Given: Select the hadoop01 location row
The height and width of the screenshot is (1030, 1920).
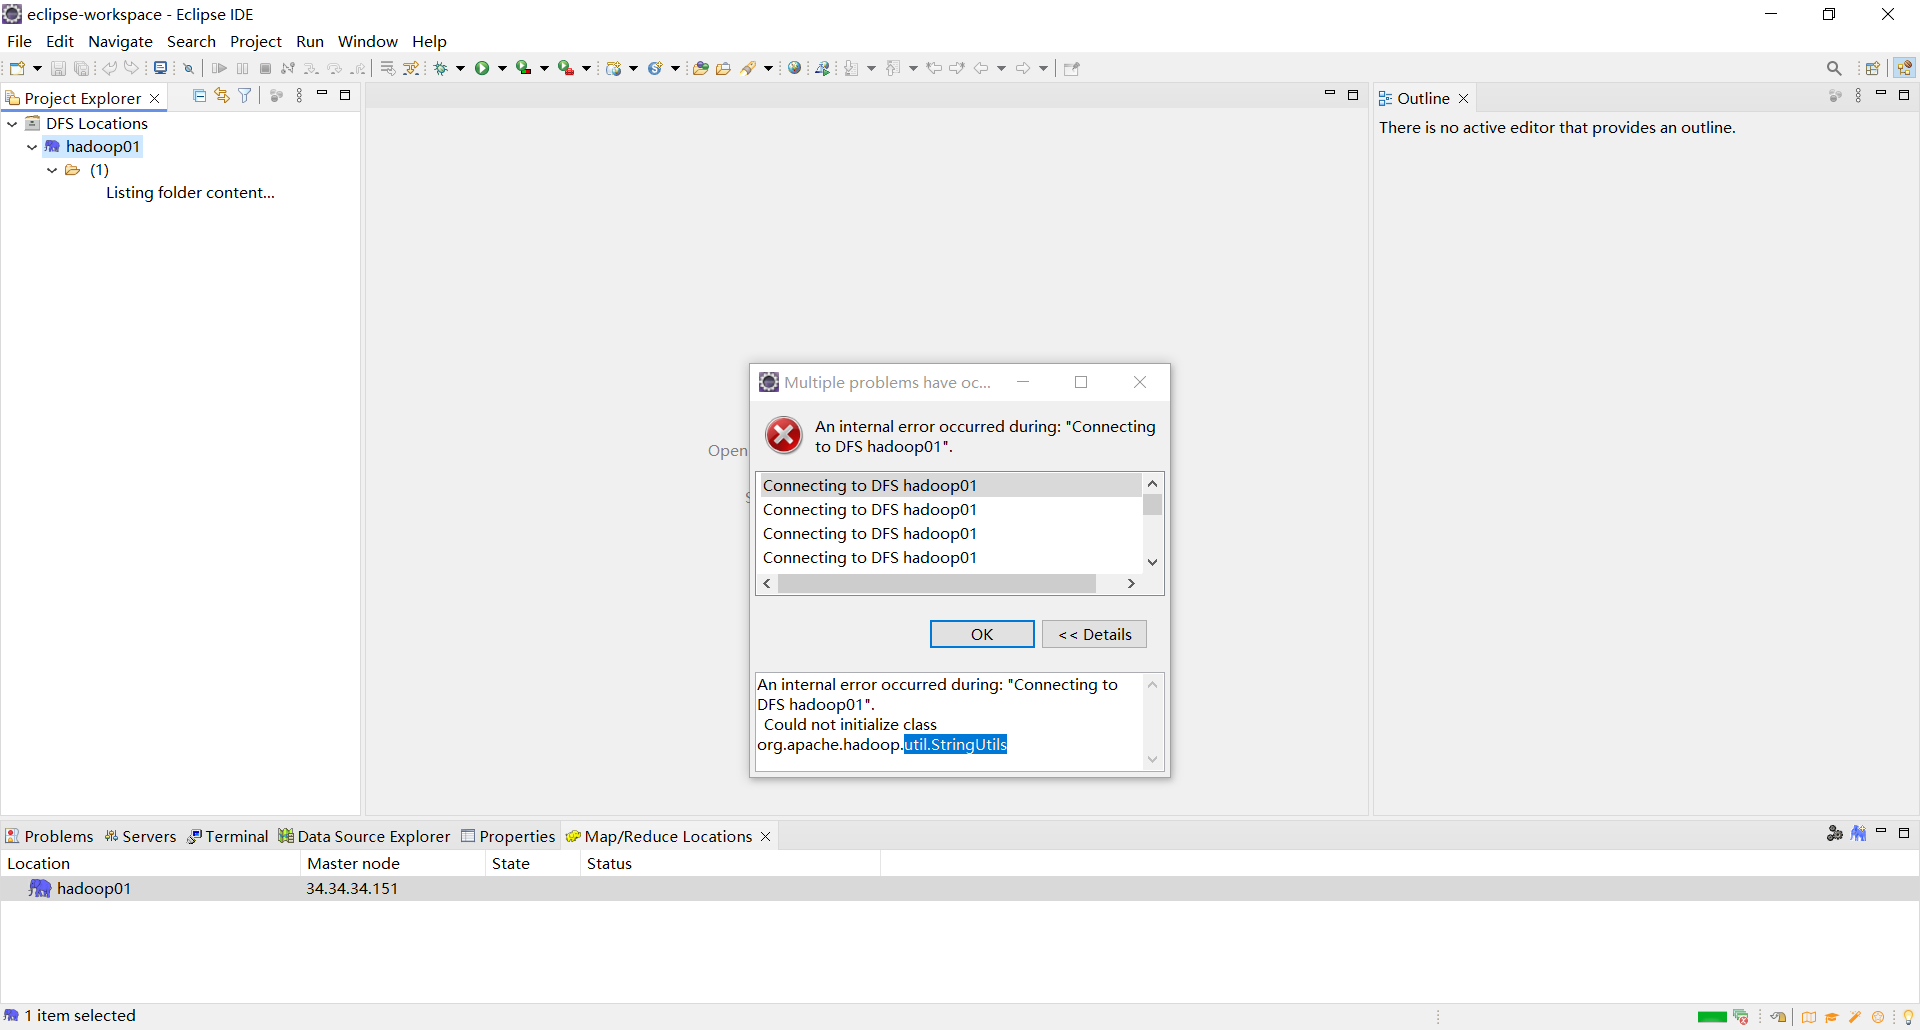Looking at the screenshot, I should [x=960, y=888].
